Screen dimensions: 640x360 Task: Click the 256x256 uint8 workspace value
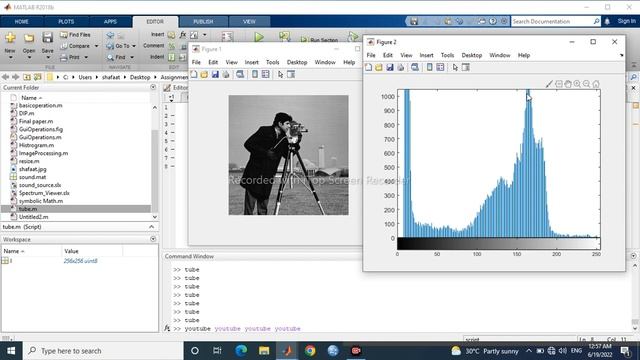[x=80, y=261]
